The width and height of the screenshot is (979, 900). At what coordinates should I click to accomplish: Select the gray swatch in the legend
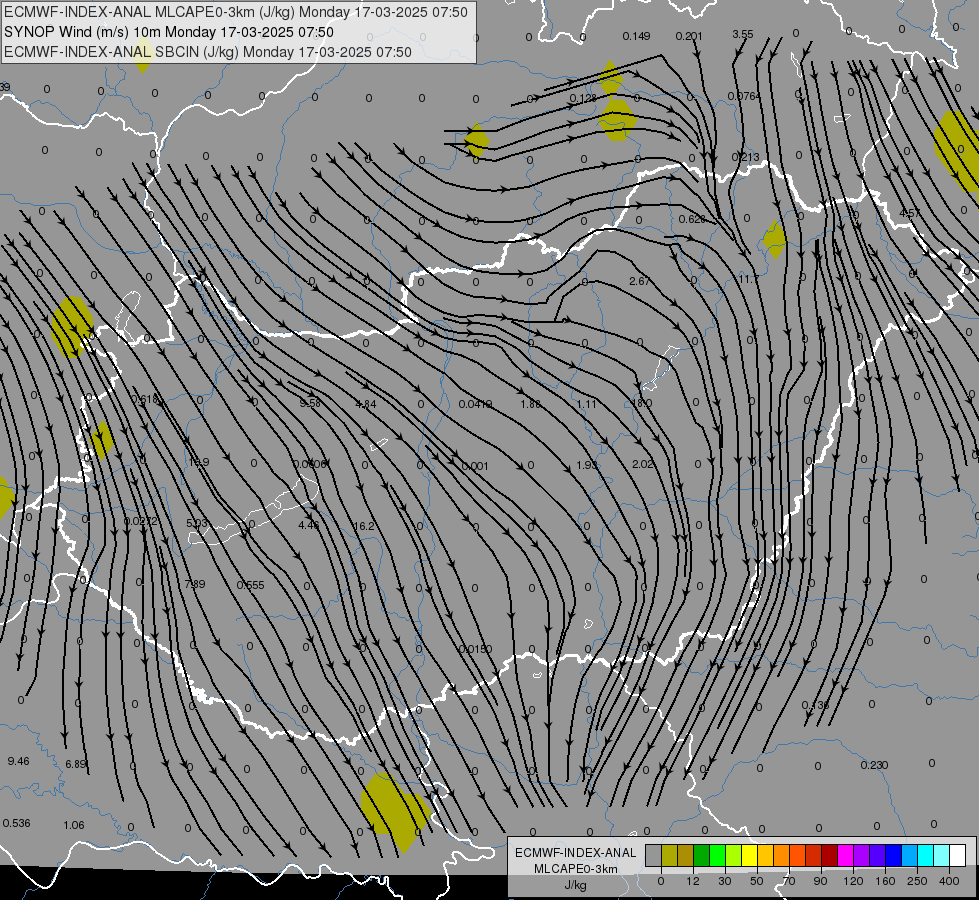[x=653, y=855]
